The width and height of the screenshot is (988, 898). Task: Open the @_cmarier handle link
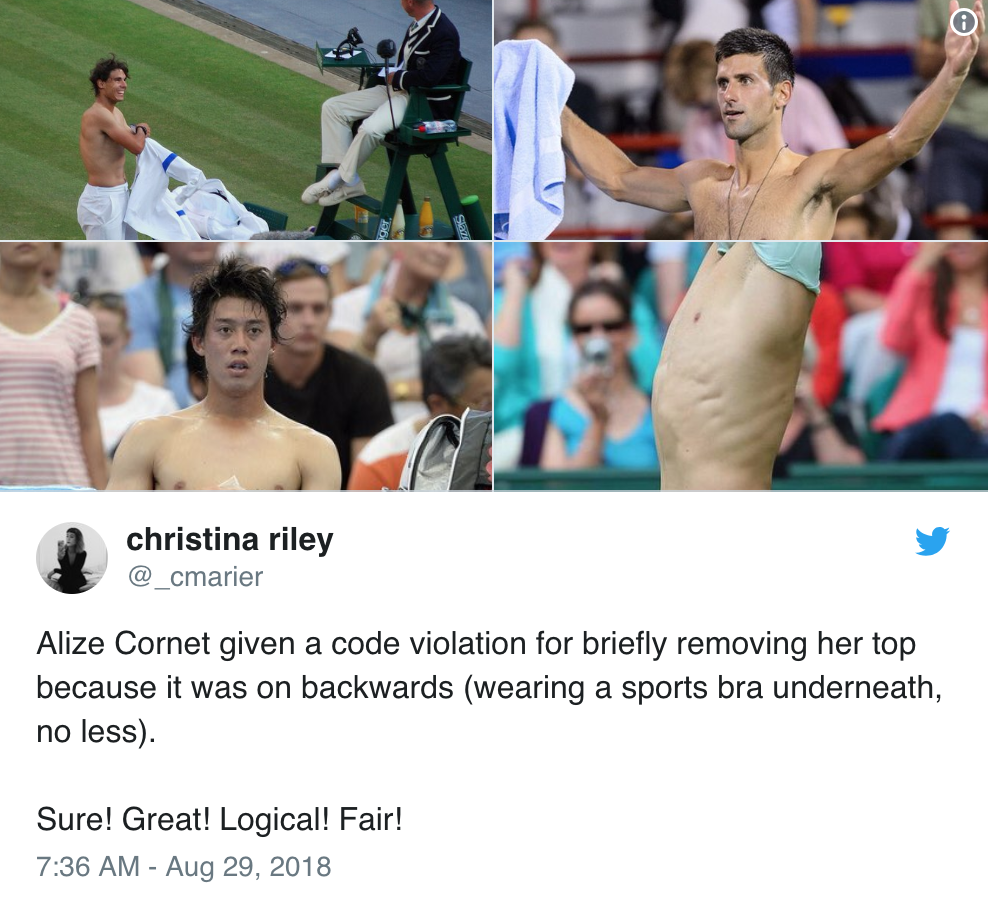[195, 577]
